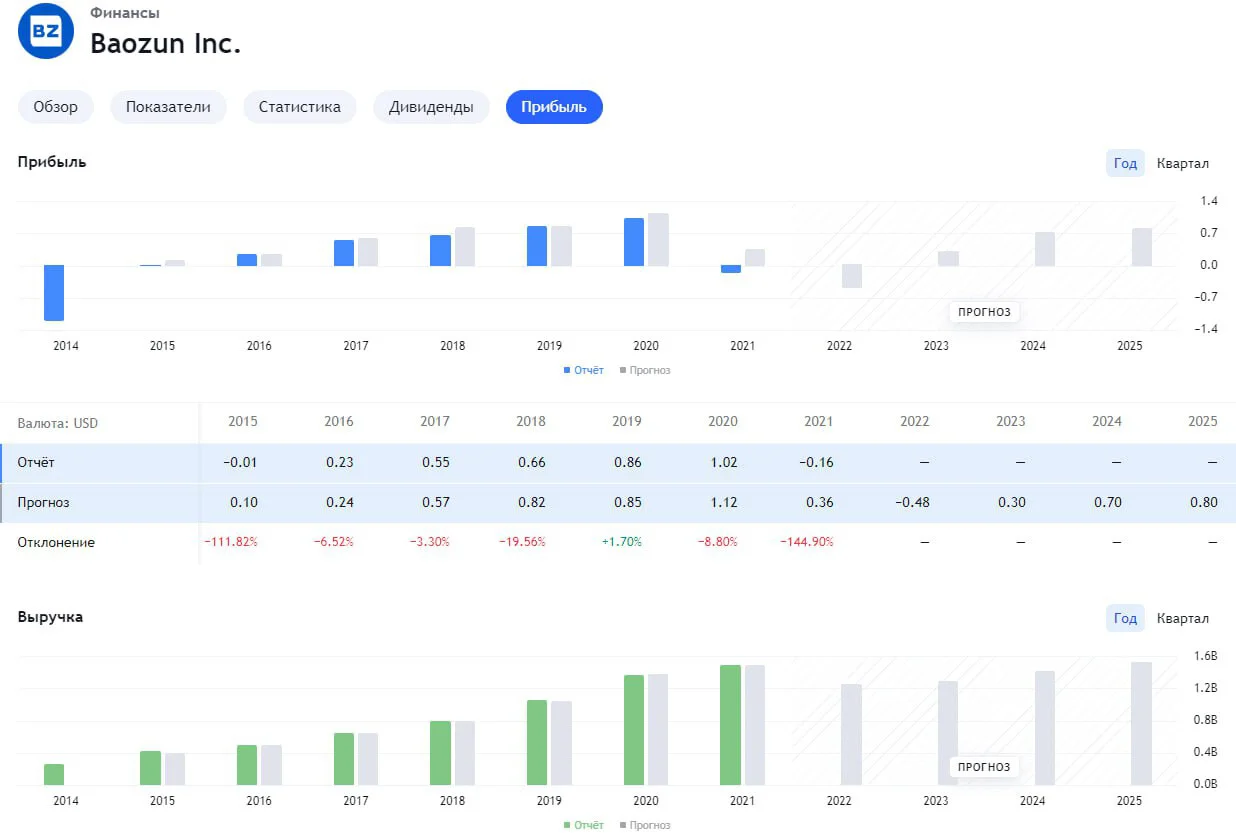Image resolution: width=1236 pixels, height=833 pixels.
Task: Click the −19.56% deviation value
Action: (522, 542)
